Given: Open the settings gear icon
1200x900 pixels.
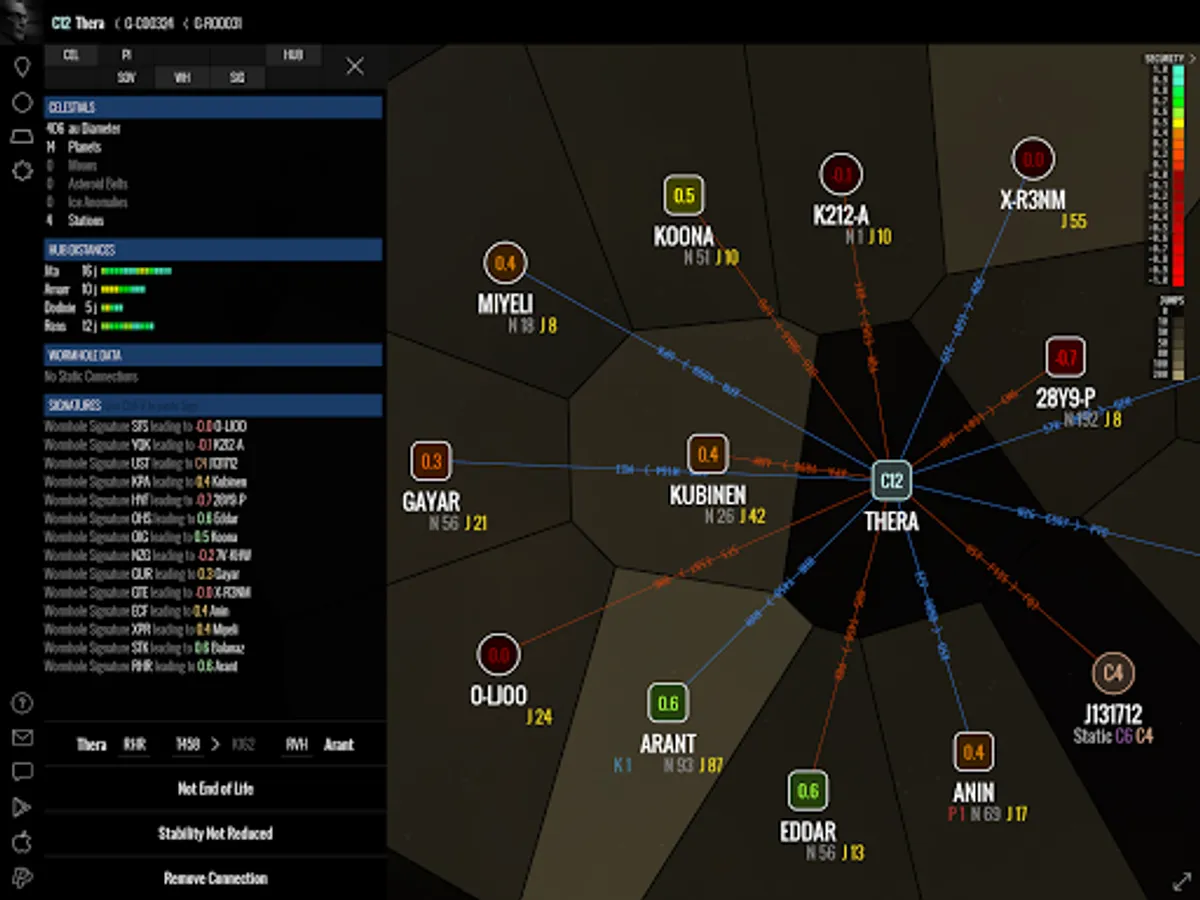Looking at the screenshot, I should point(22,171).
